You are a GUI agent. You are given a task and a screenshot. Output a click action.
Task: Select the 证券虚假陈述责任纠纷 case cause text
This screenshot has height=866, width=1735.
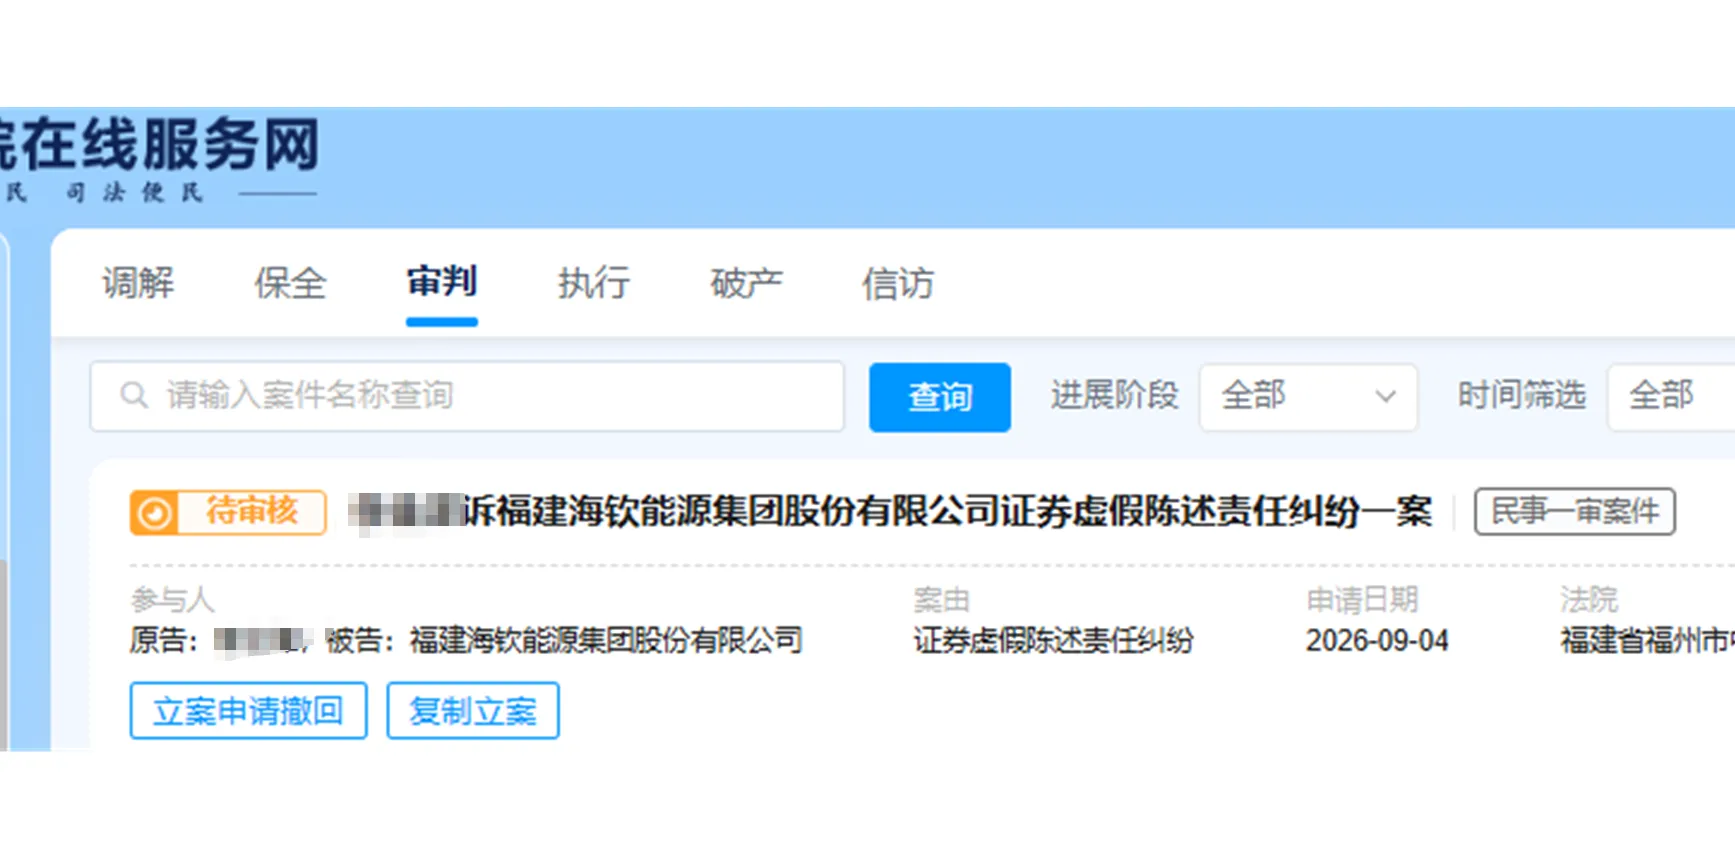point(1053,641)
